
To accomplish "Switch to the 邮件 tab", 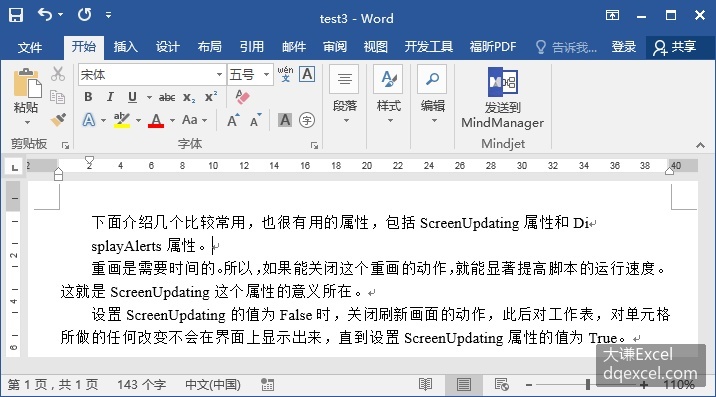I will point(294,47).
